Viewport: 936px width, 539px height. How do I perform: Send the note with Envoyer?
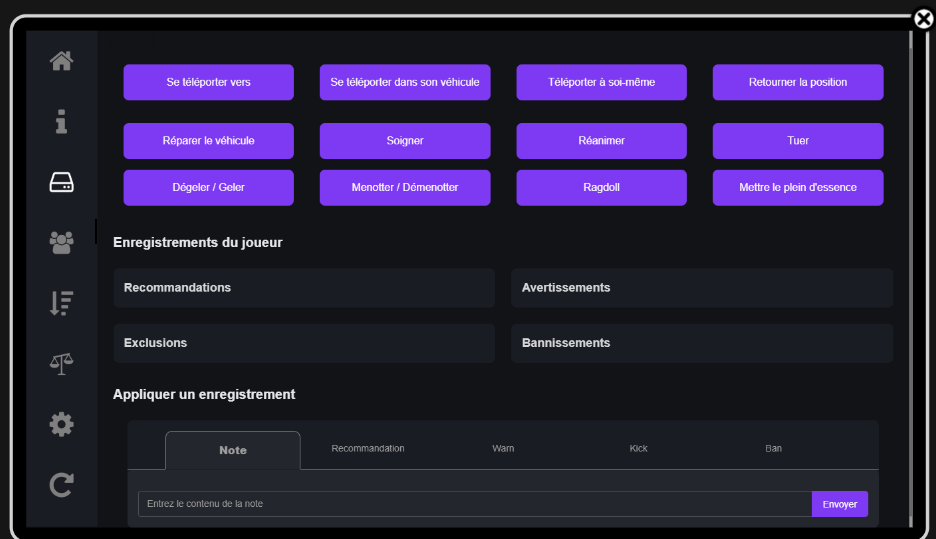839,504
